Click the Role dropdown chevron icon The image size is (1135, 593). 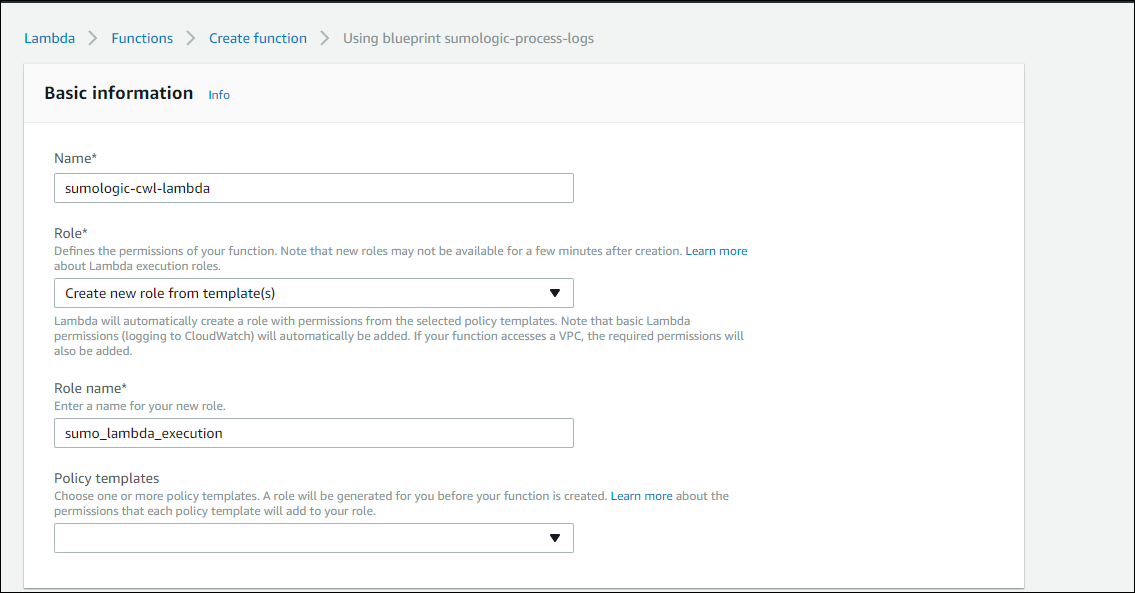coord(556,293)
